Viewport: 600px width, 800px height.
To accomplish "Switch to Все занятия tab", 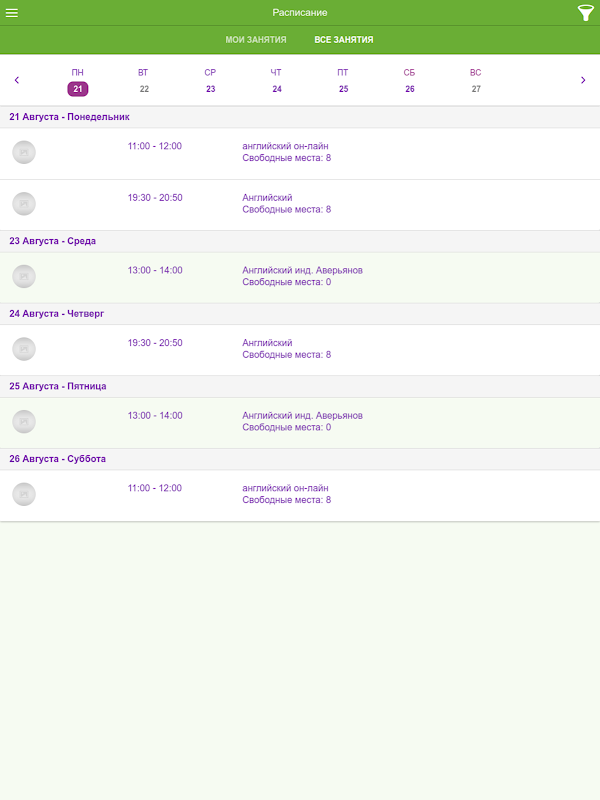I will pos(344,39).
